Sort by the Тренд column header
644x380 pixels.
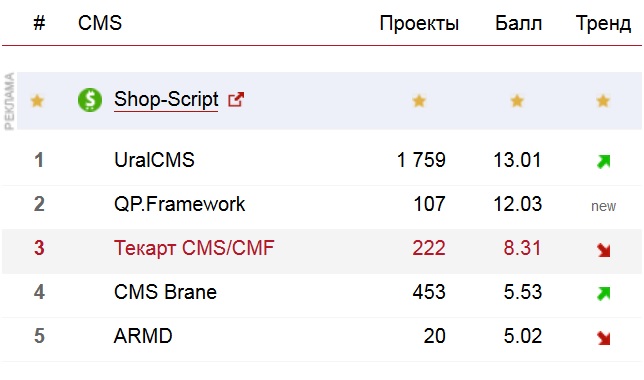603,24
